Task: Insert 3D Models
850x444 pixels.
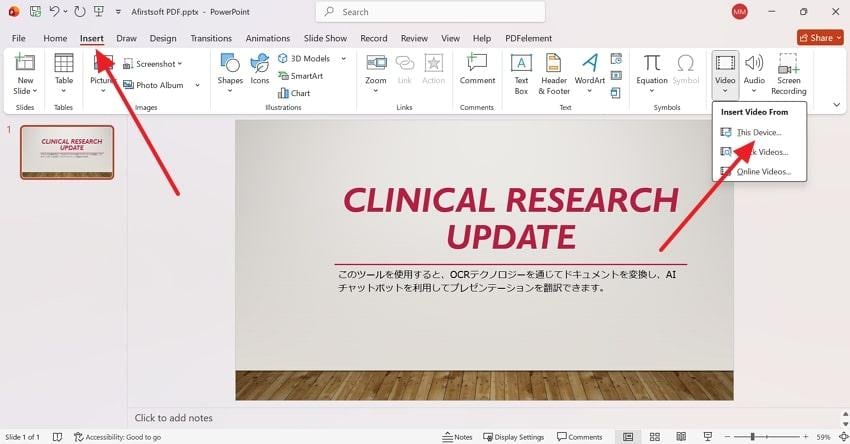Action: click(304, 59)
